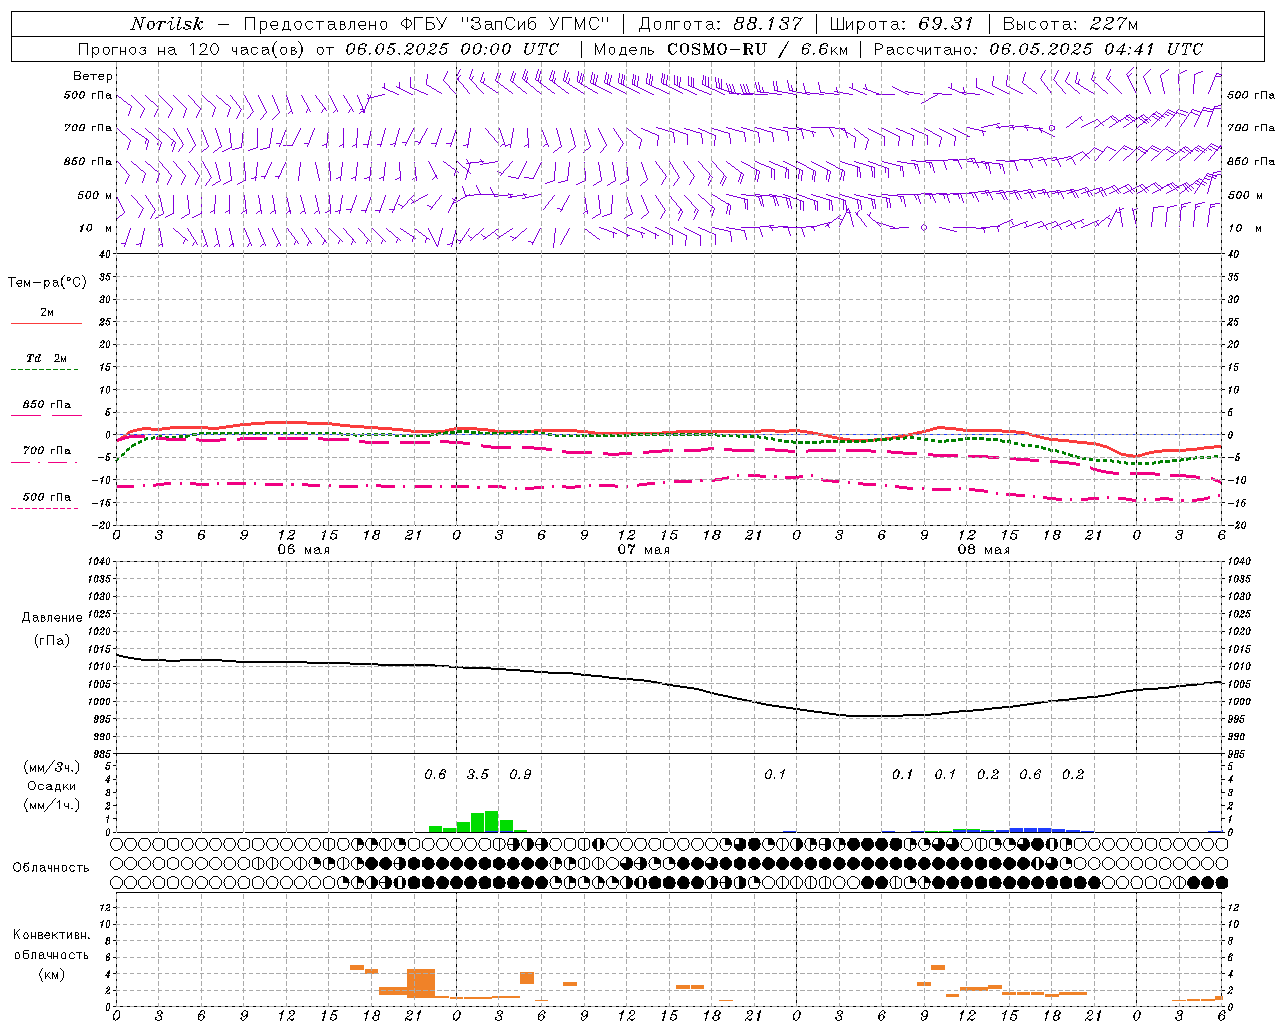
Task: Click the 3.5 precipitation total
Action: pyautogui.click(x=478, y=775)
